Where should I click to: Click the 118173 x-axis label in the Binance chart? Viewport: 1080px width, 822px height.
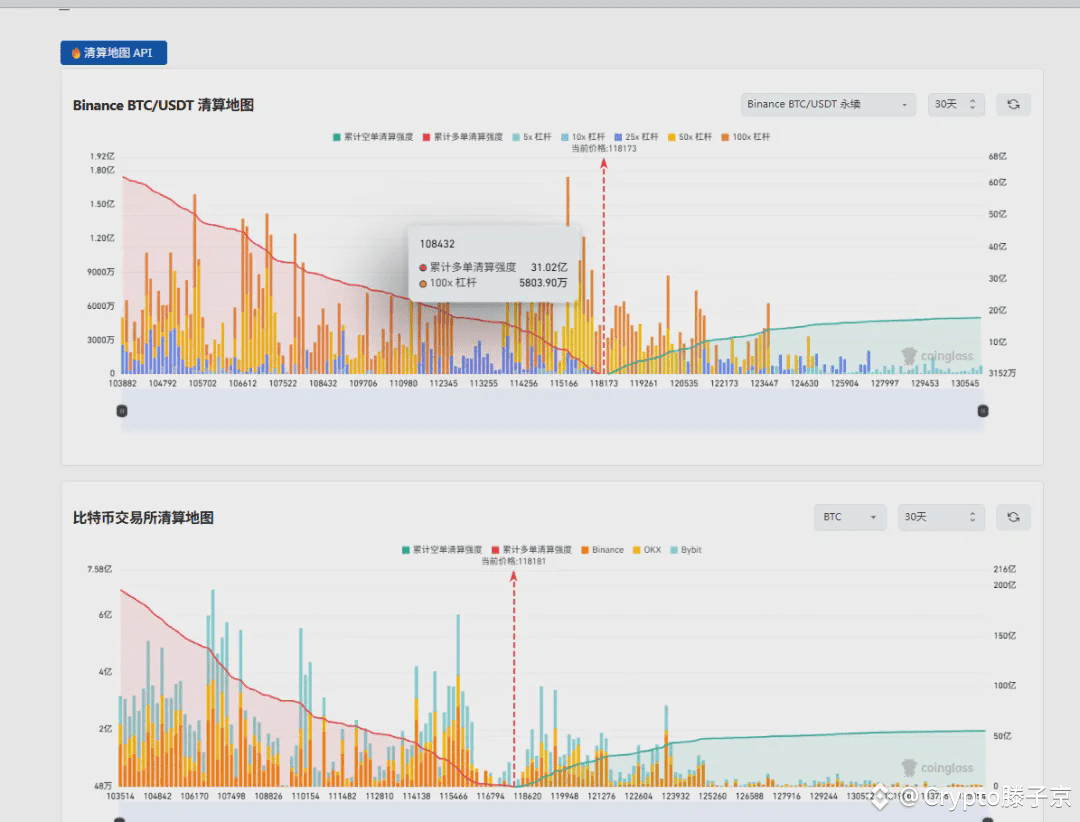tap(603, 383)
